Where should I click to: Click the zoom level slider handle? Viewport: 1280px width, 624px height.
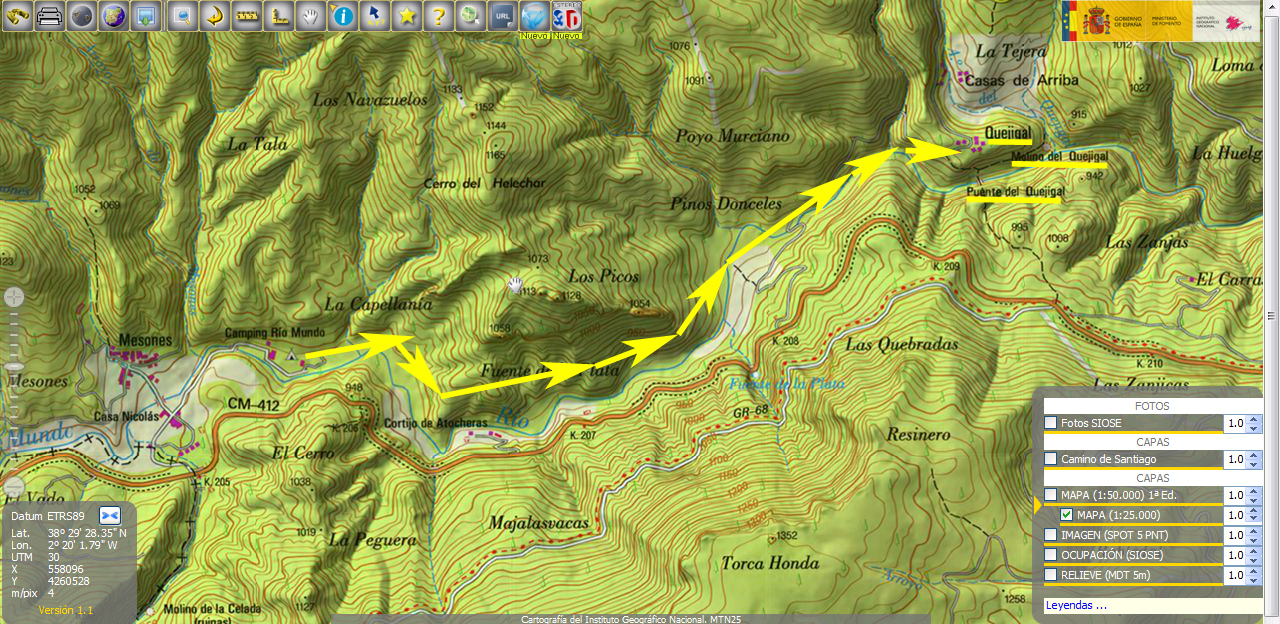tap(14, 368)
